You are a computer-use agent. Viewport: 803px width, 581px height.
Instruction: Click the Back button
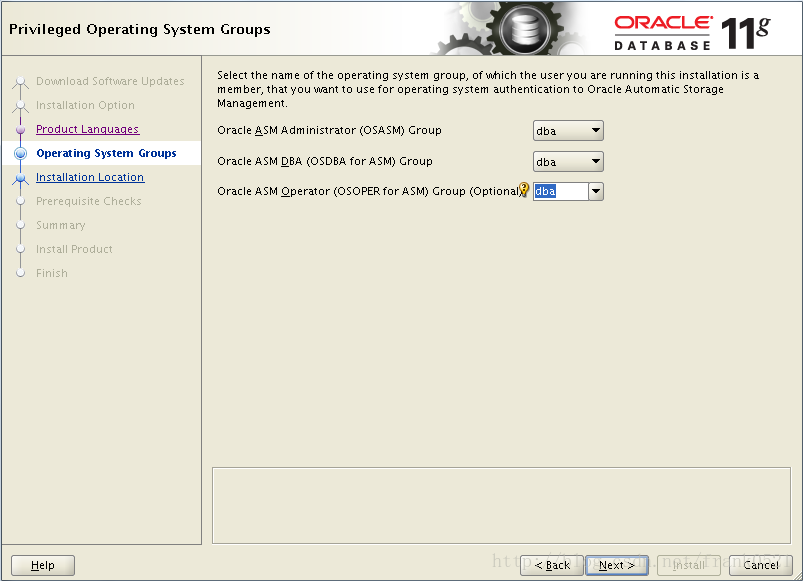point(552,565)
